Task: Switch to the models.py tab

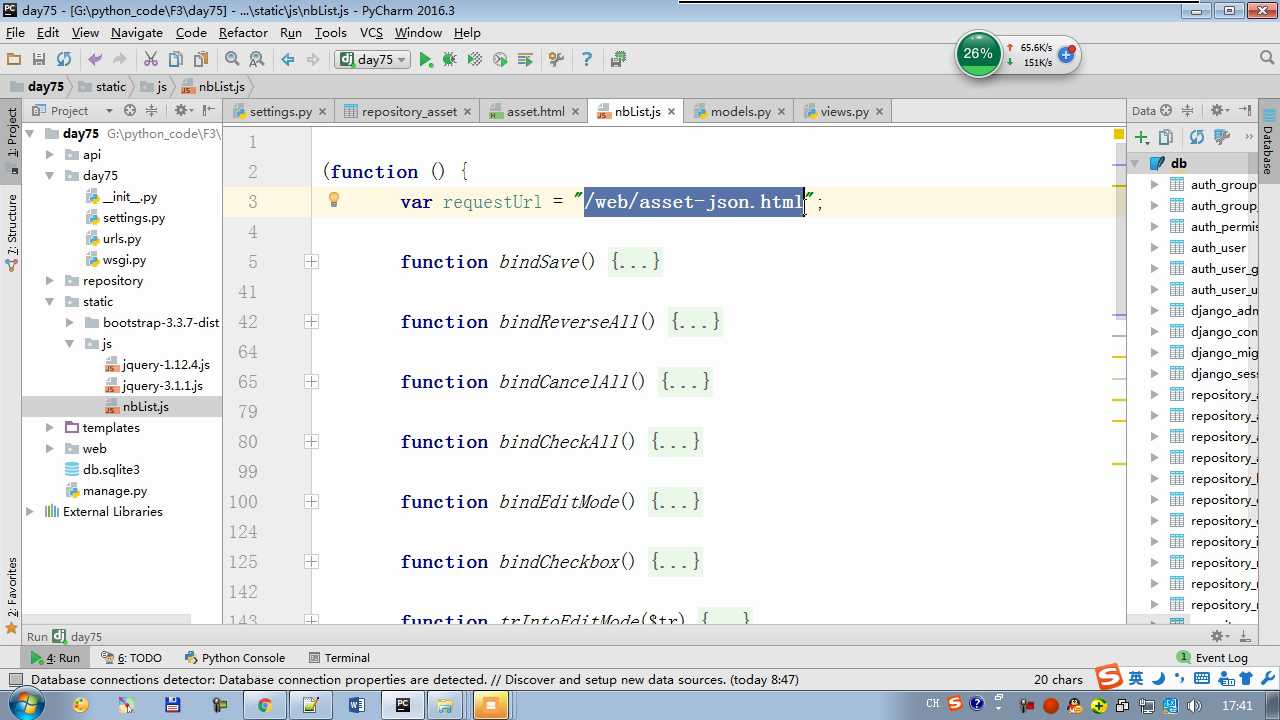Action: [740, 112]
